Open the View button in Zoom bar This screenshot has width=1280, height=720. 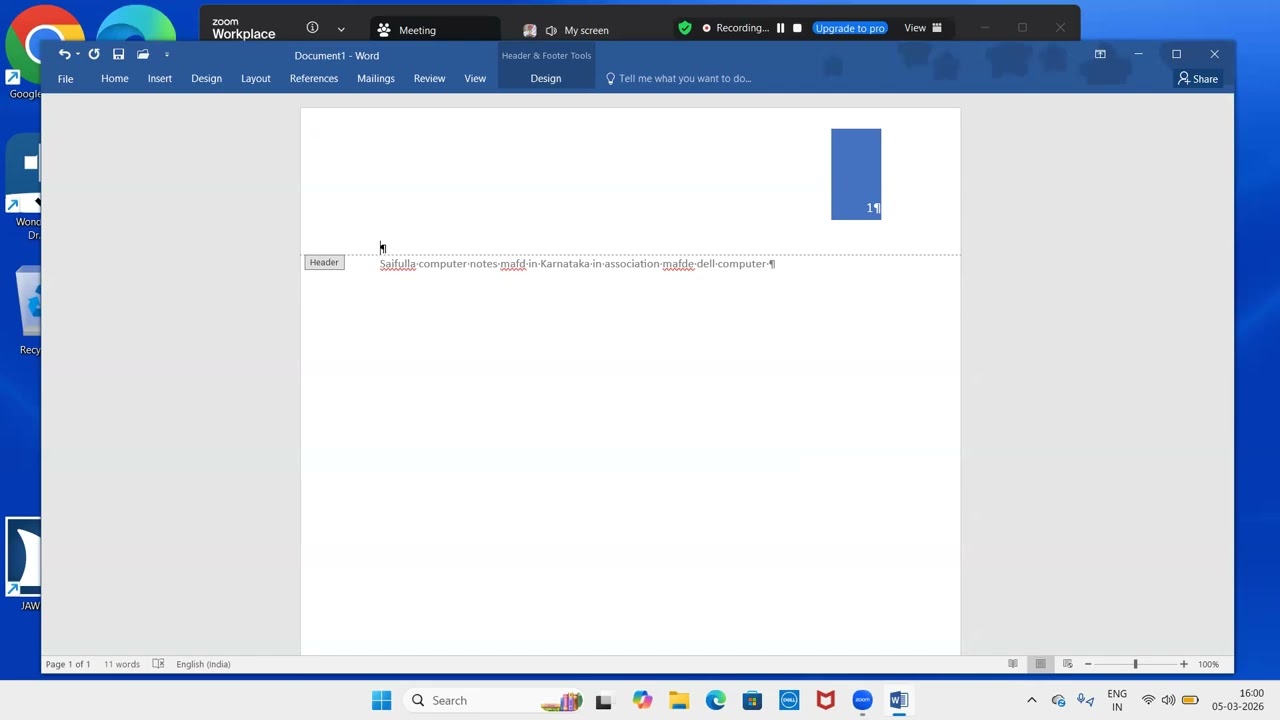[x=923, y=28]
